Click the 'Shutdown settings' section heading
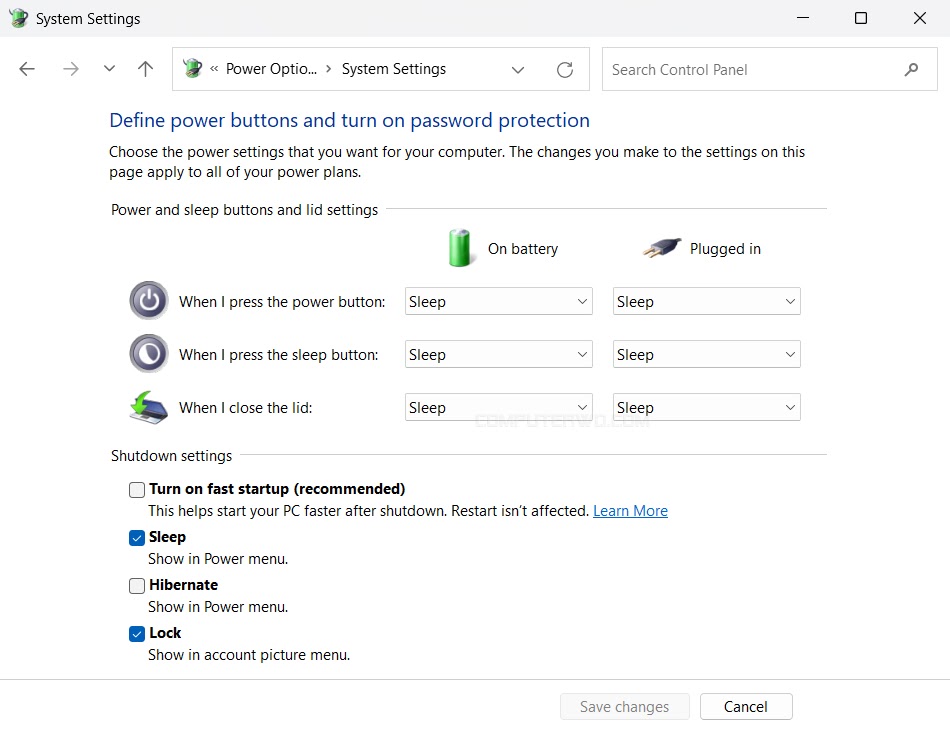This screenshot has width=950, height=734. coord(171,456)
